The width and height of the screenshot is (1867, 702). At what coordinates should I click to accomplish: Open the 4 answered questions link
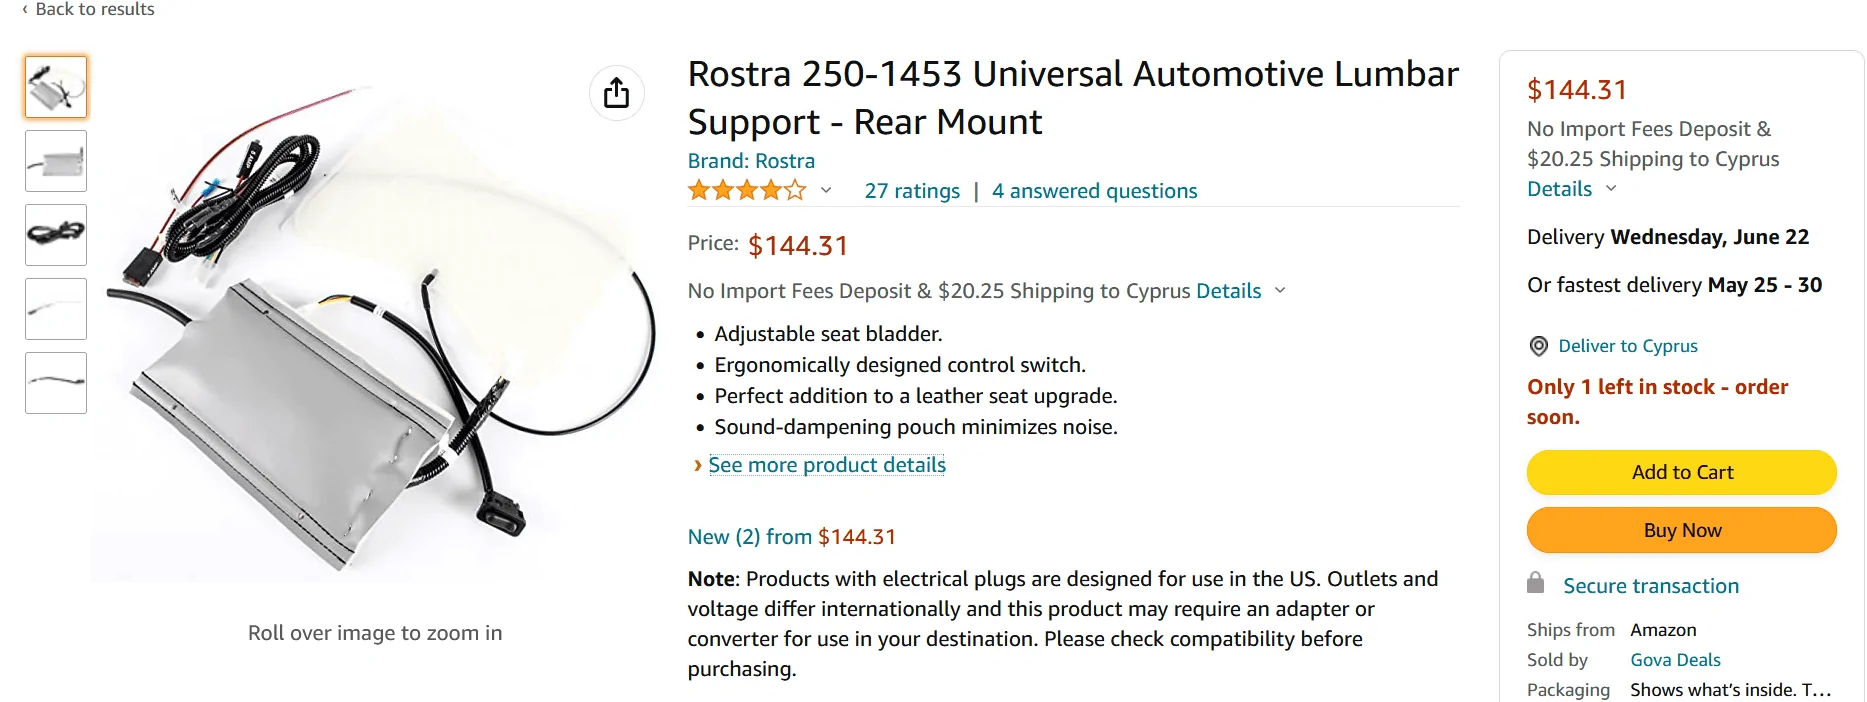point(1094,191)
